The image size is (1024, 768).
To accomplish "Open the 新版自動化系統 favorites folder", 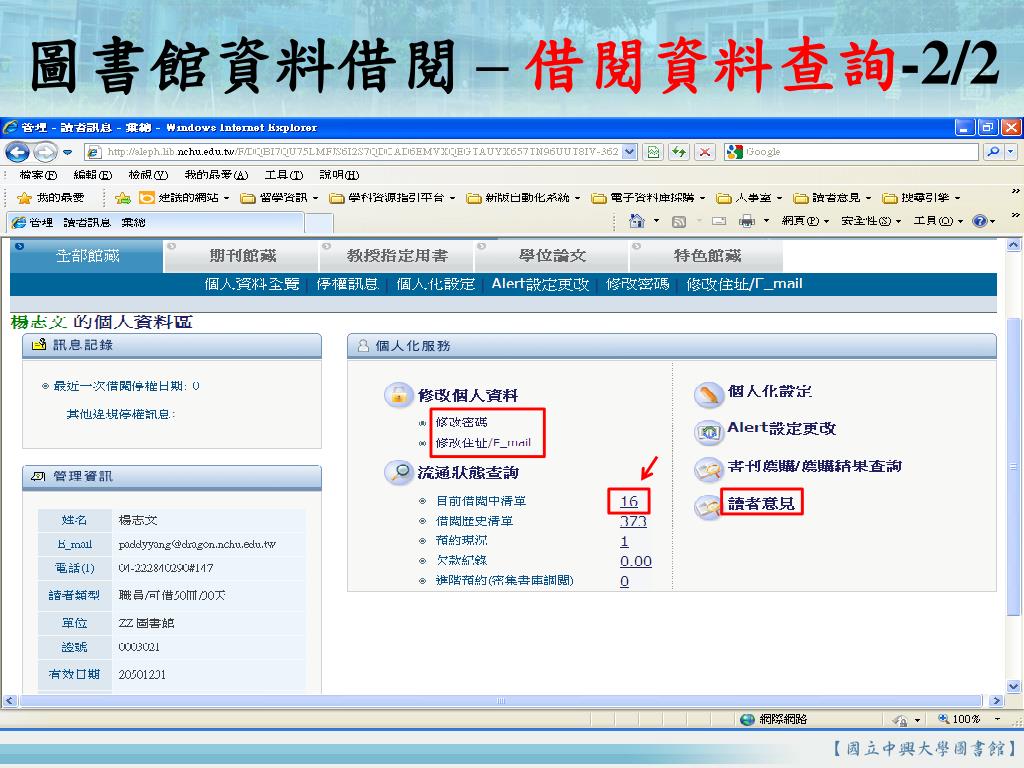I will (x=522, y=198).
